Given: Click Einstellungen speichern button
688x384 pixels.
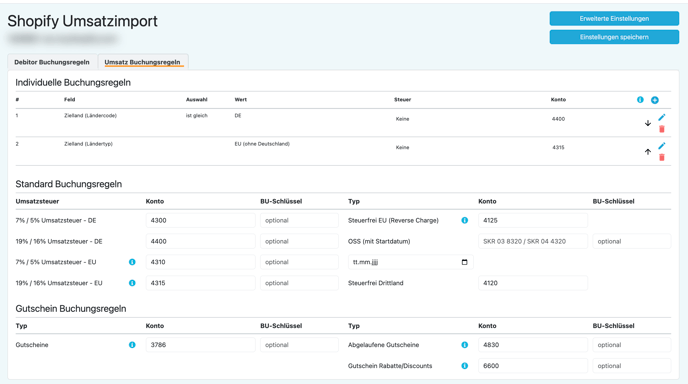Looking at the screenshot, I should [x=614, y=37].
